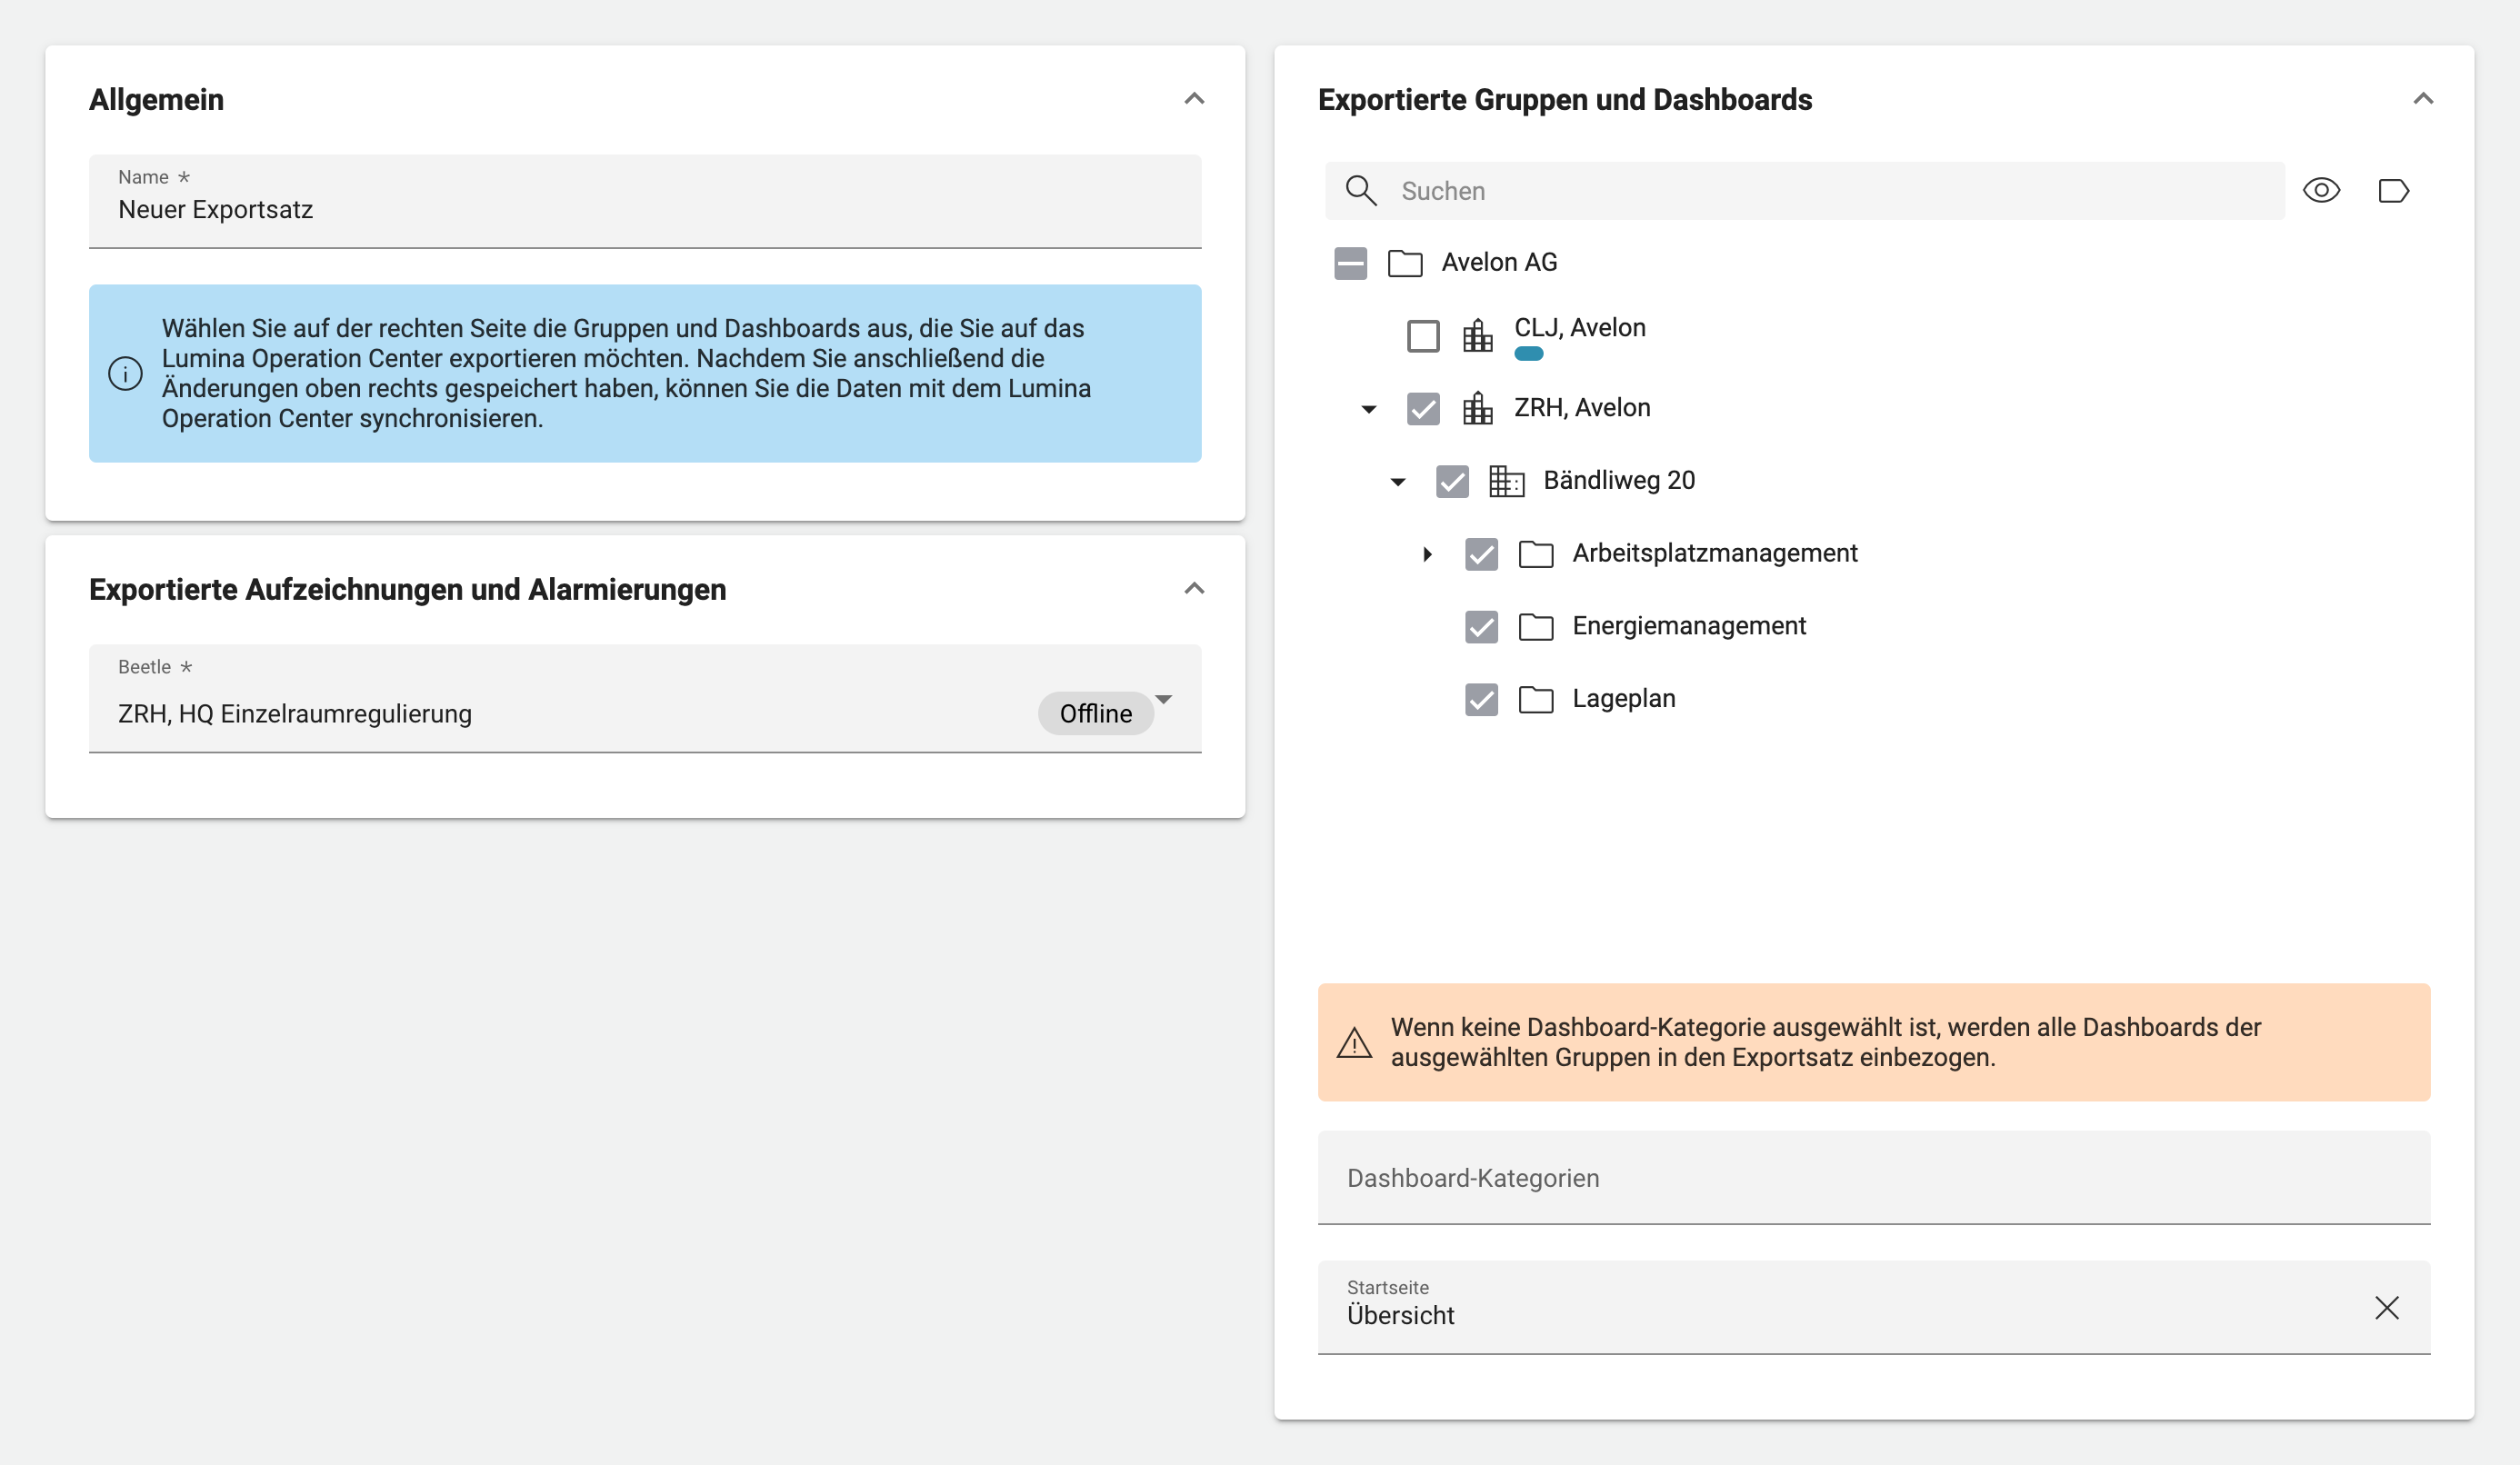Click the info icon in the blue notice

pos(125,374)
